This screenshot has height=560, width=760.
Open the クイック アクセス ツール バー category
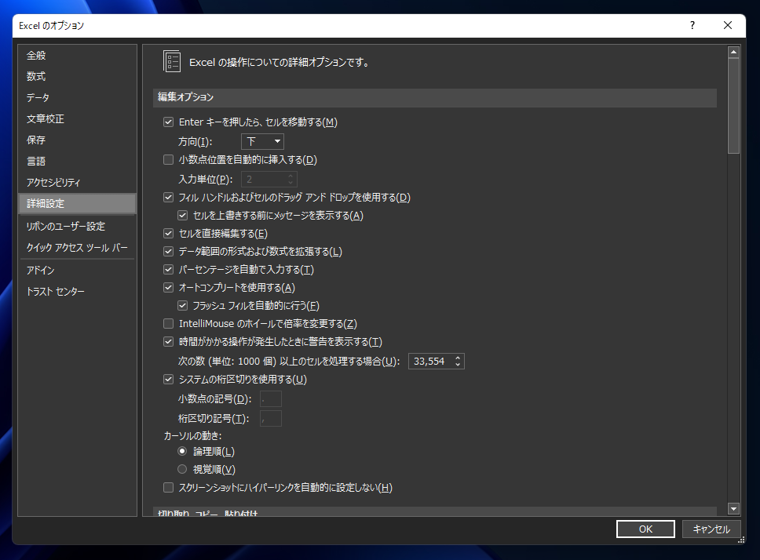(x=77, y=248)
